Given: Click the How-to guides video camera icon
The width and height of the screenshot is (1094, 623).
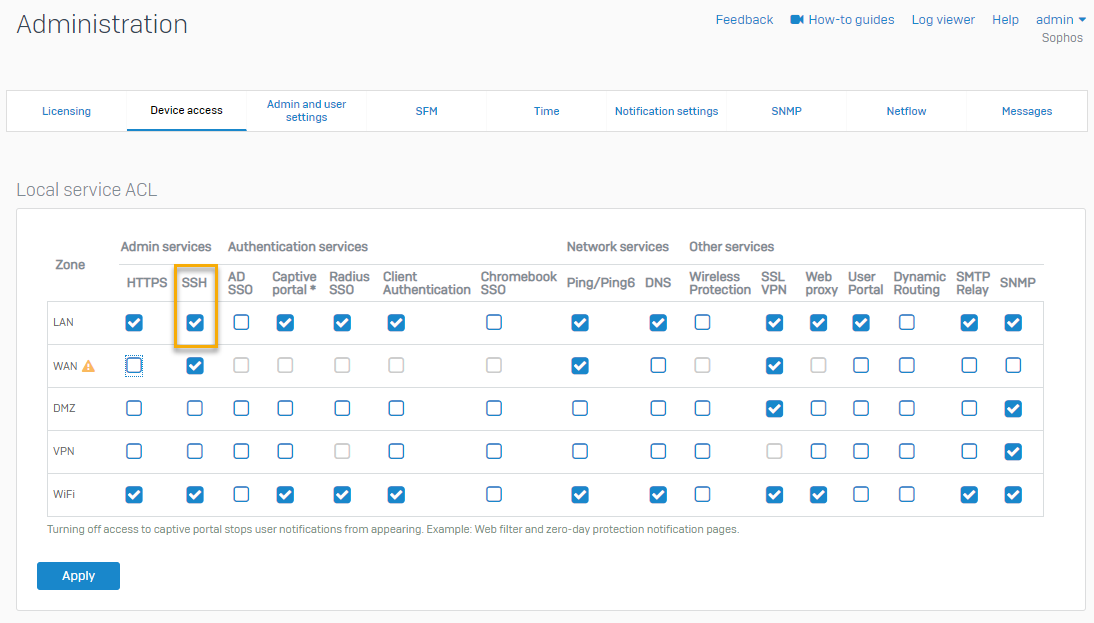Looking at the screenshot, I should pos(797,20).
